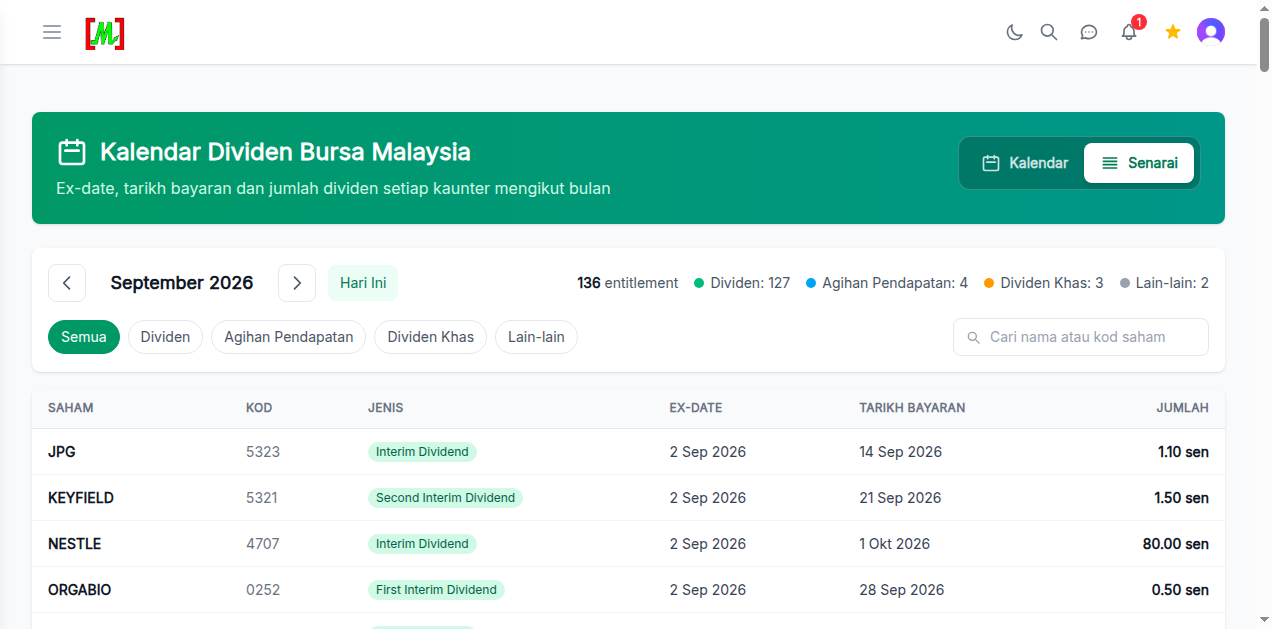This screenshot has width=1272, height=629.
Task: Click the yellow star icon
Action: tap(1173, 32)
